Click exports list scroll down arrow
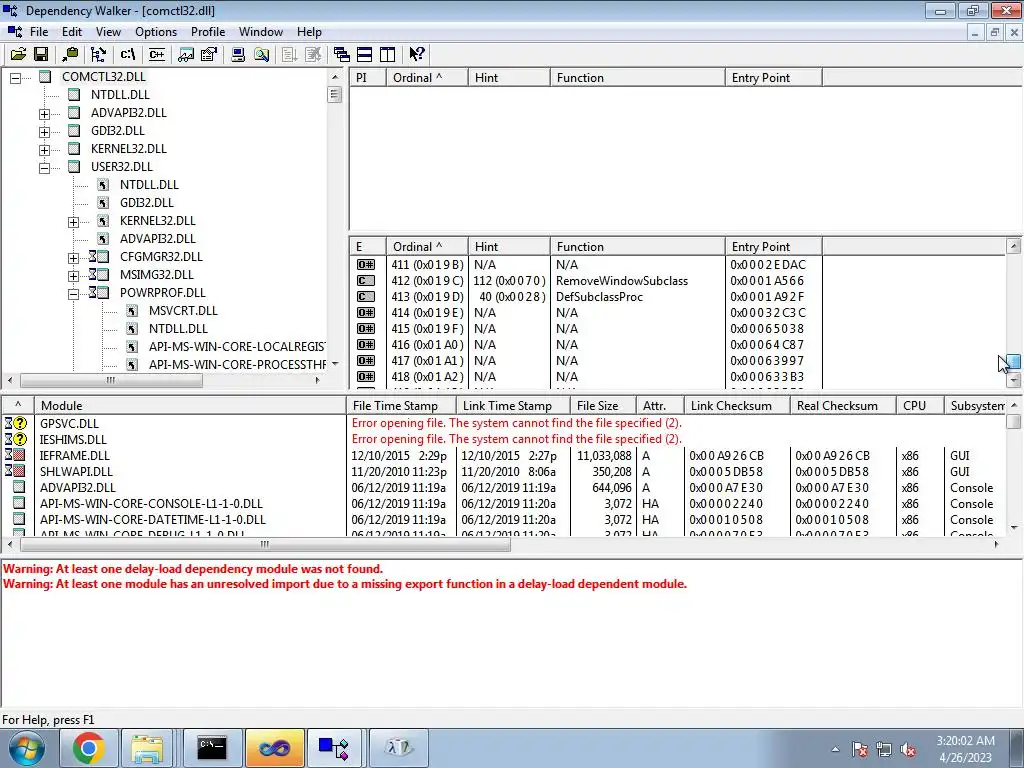The height and width of the screenshot is (768, 1024). pos(1014,380)
